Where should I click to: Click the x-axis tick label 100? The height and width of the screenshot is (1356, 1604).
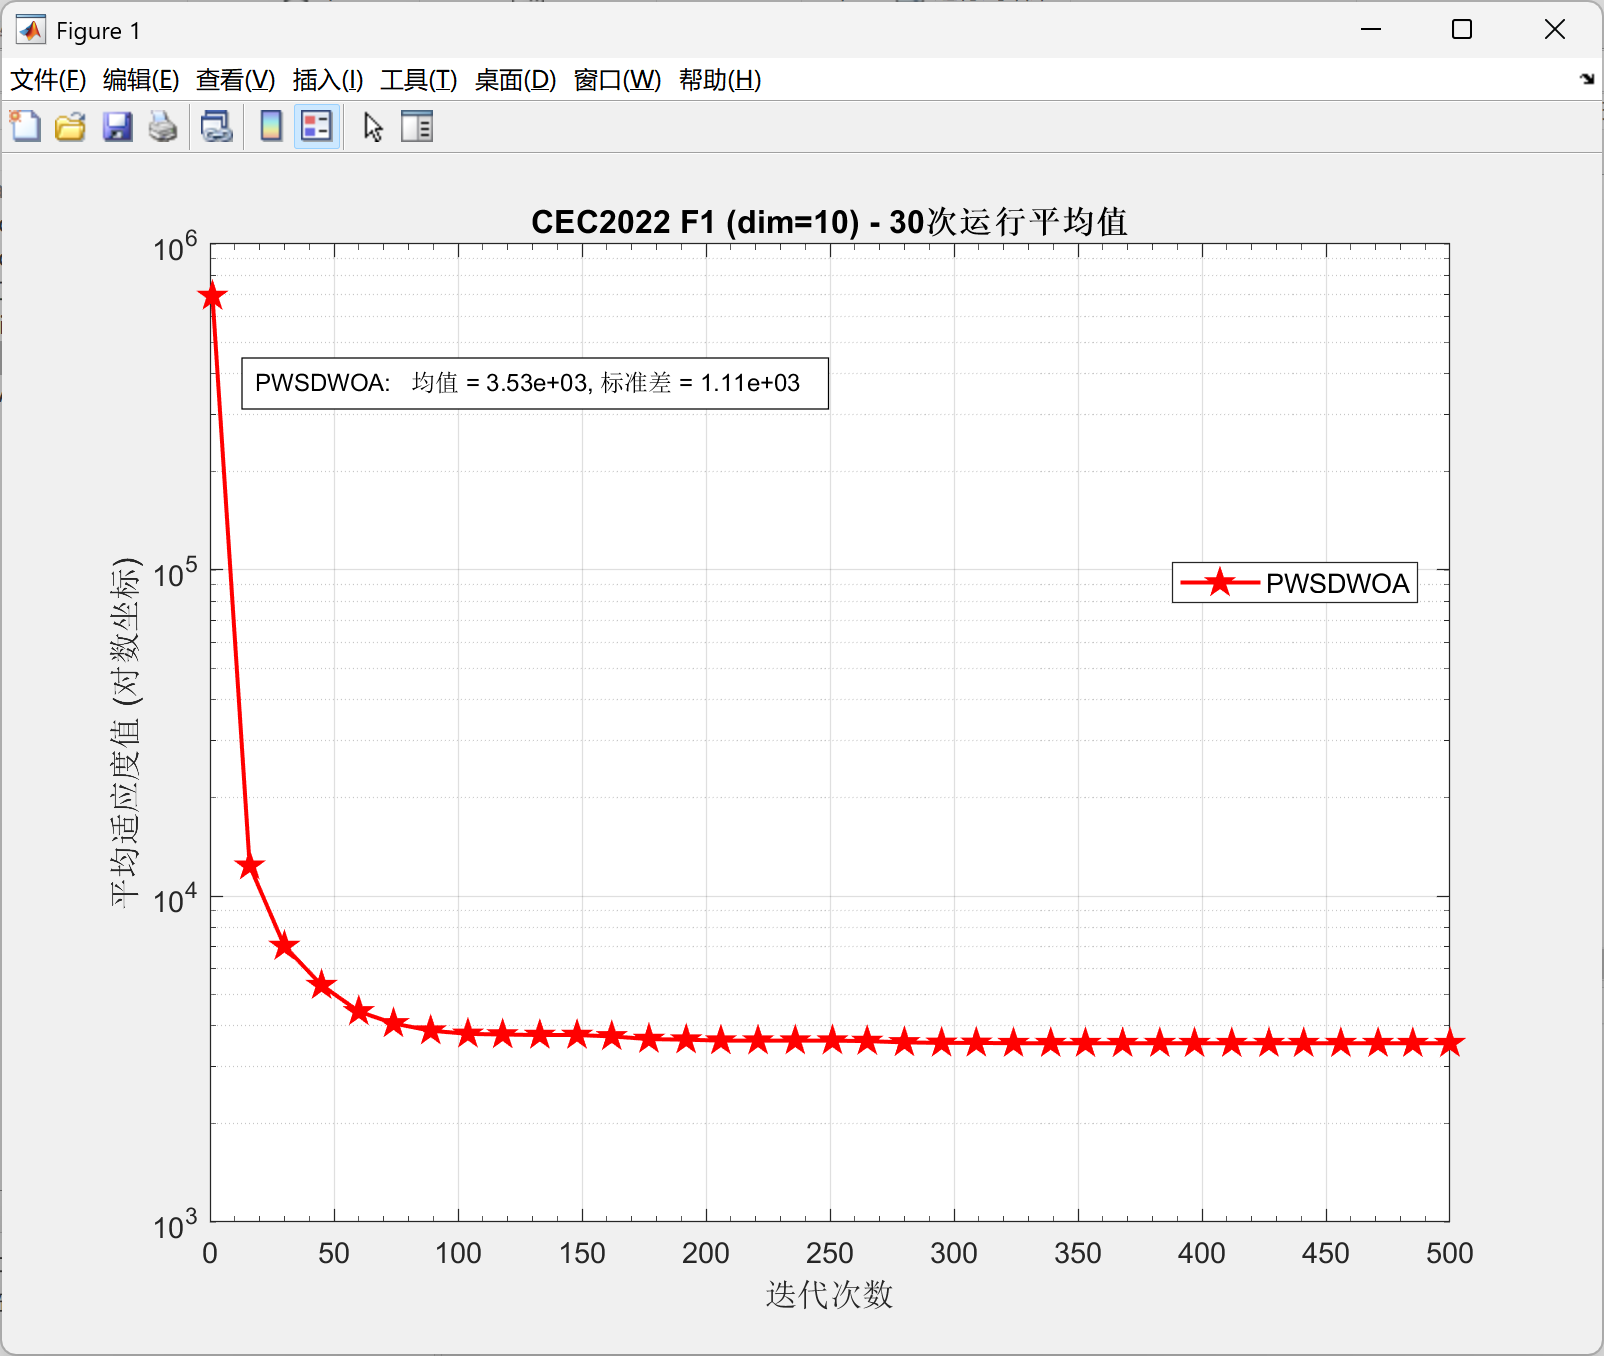pos(458,1253)
